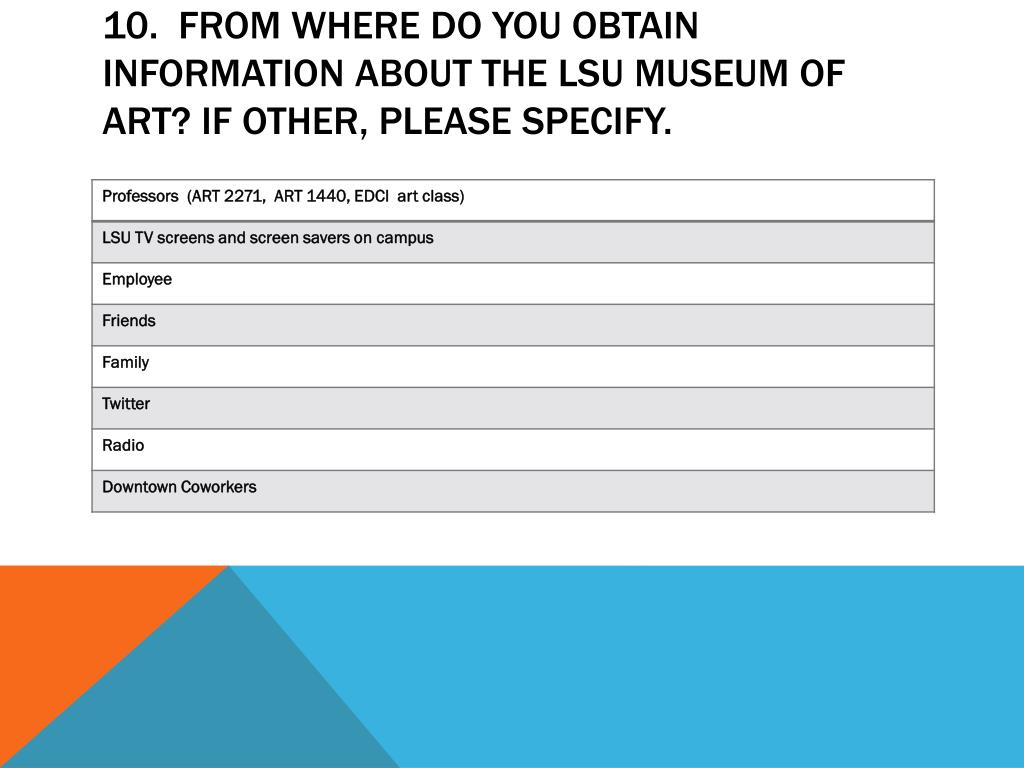The image size is (1024, 768).
Task: Click the slide title heading text
Action: [473, 73]
